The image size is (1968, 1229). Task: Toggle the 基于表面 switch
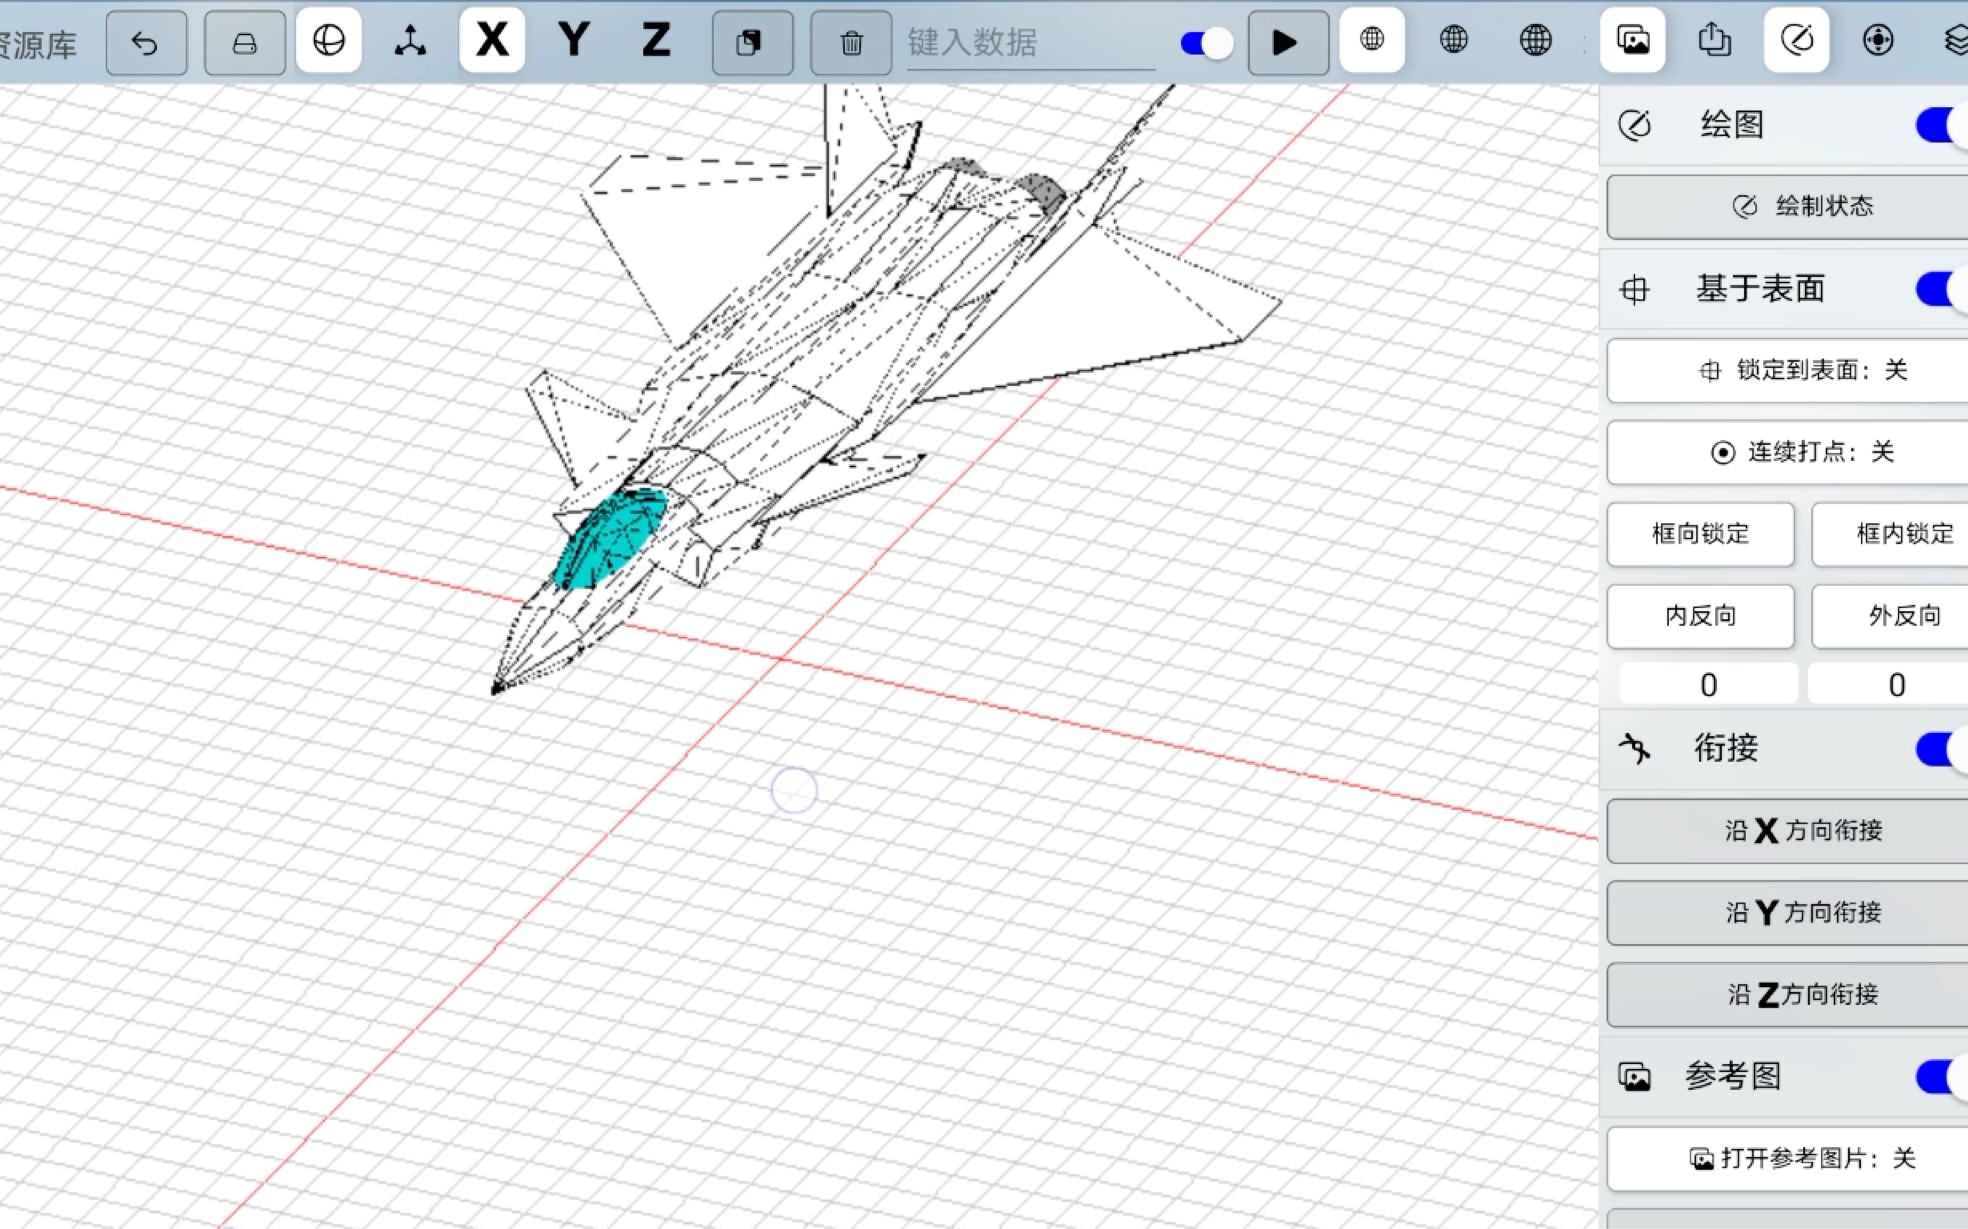(1939, 289)
